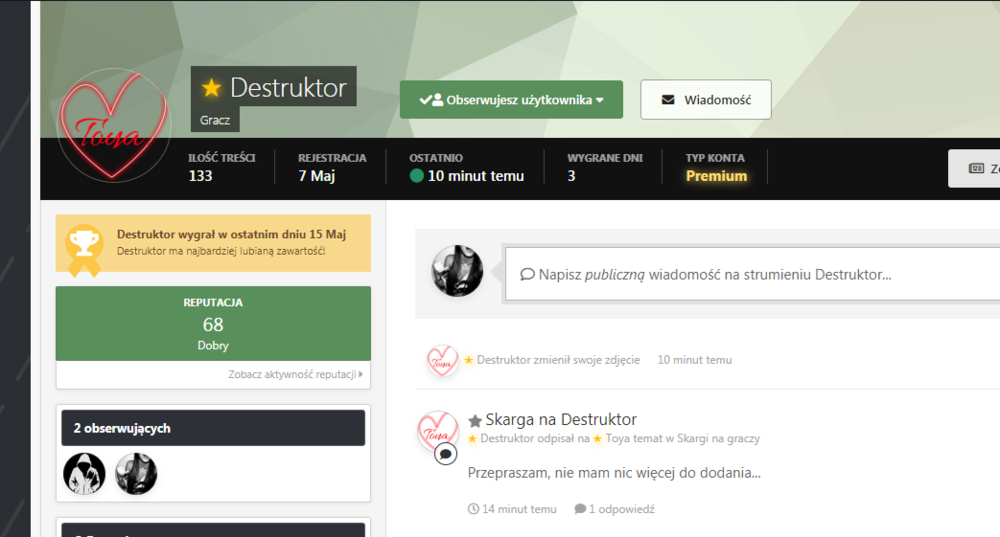The height and width of the screenshot is (537, 1000).
Task: Click the comment bubble badge on post avatar
Action: pyautogui.click(x=446, y=454)
